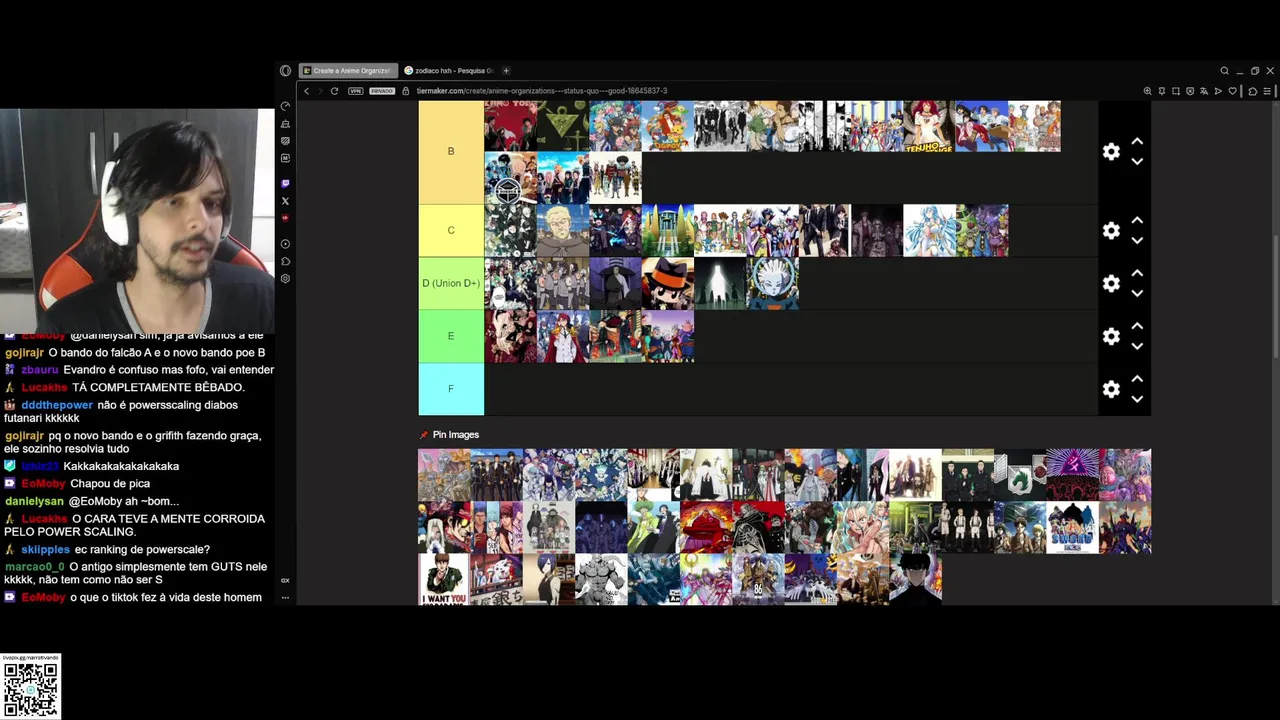Click username marcao0_0 in chat
The height and width of the screenshot is (720, 1280).
[34, 567]
